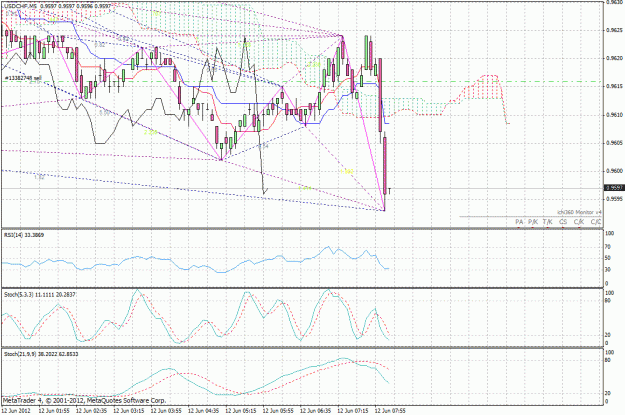Click the 12 Jun 02:35 time label

click(91, 410)
